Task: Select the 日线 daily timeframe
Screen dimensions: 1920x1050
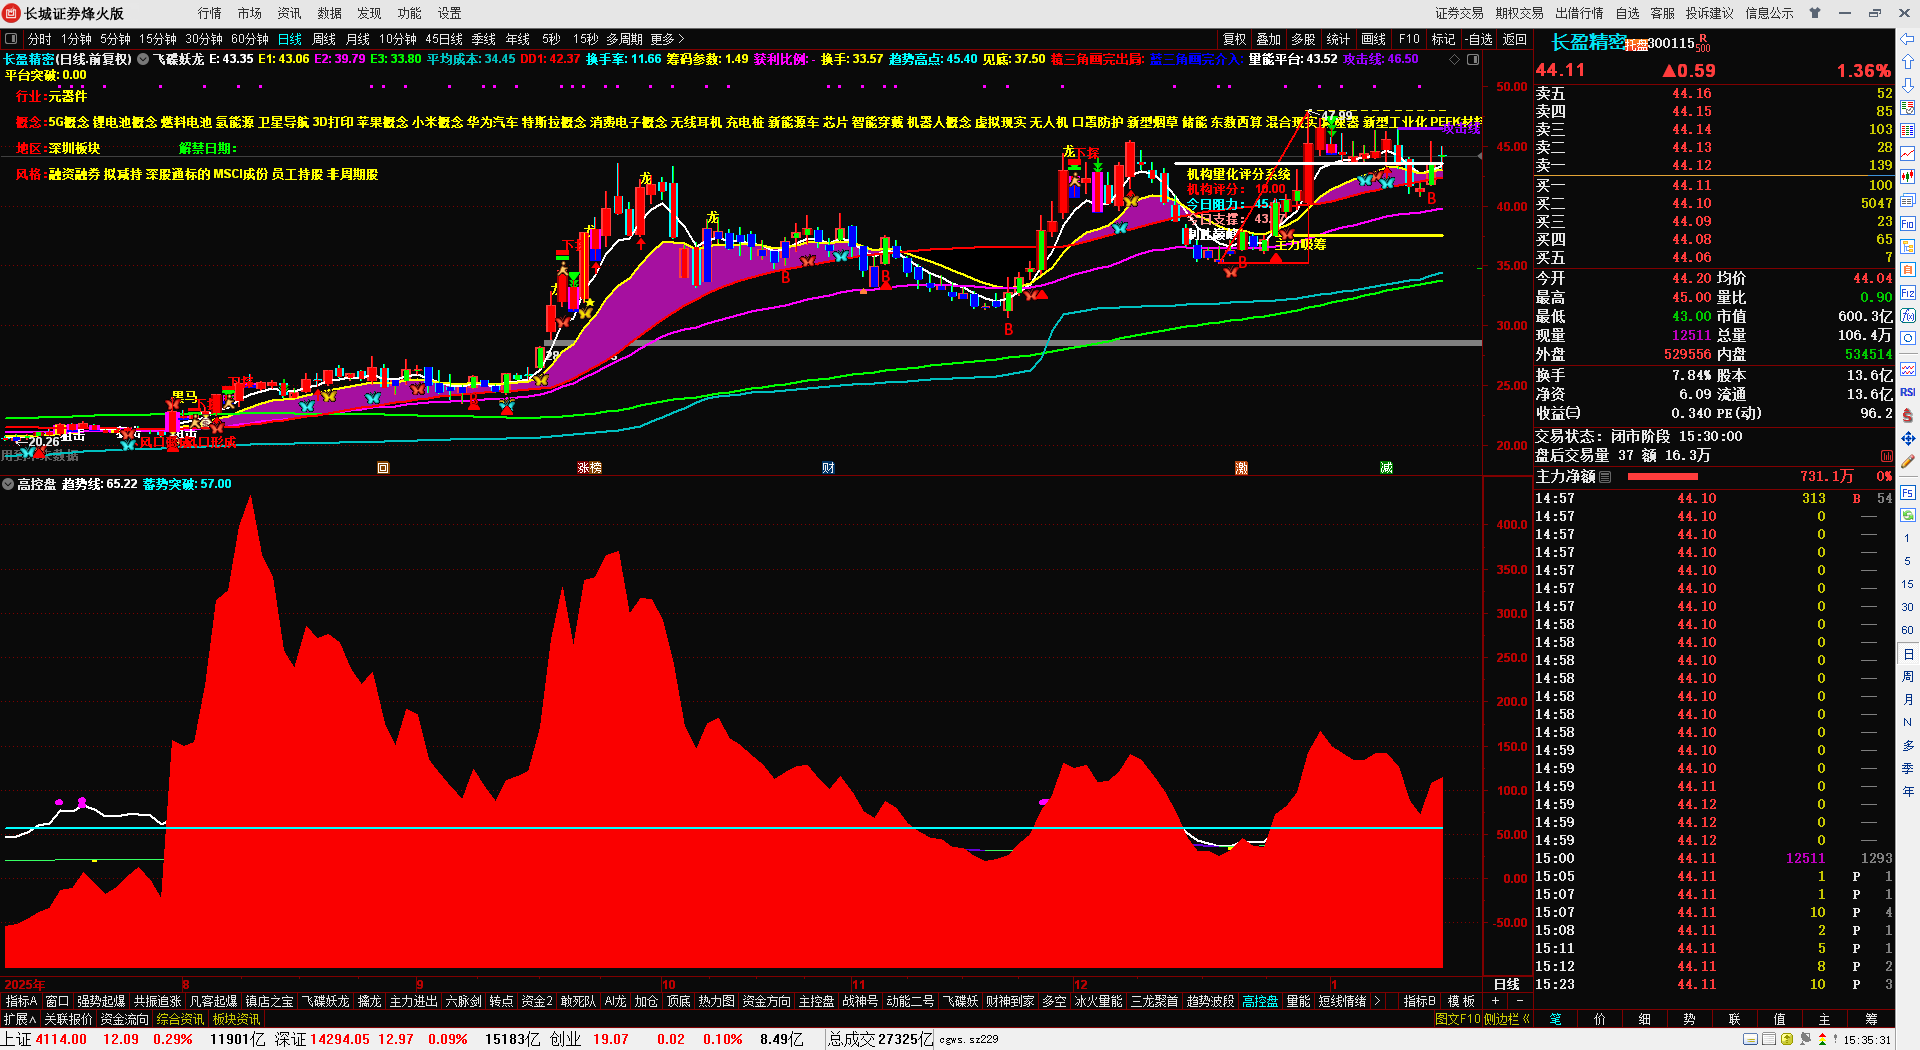Action: (x=290, y=39)
